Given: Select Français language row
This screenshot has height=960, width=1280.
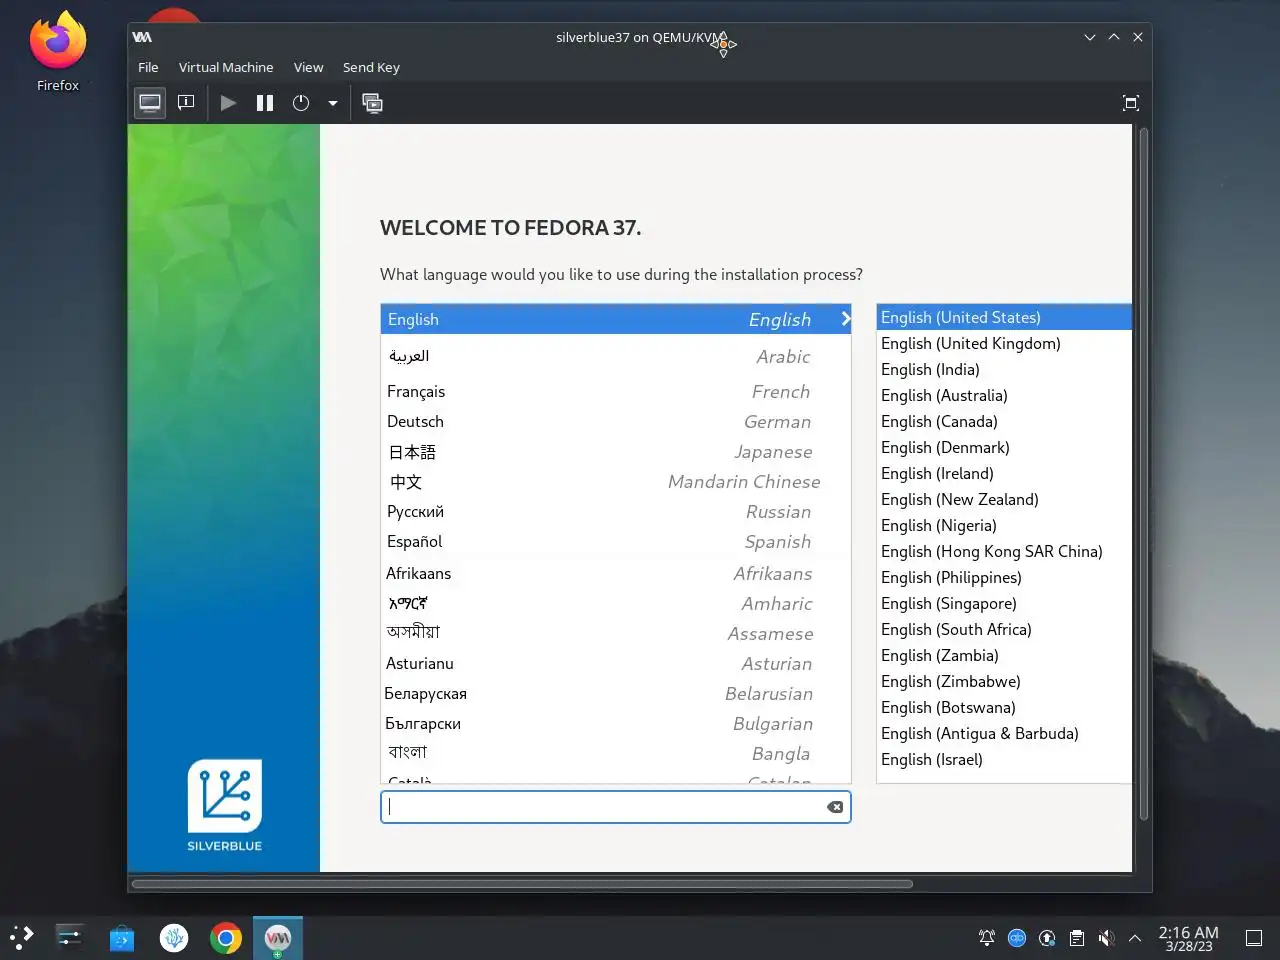Looking at the screenshot, I should click(x=616, y=391).
